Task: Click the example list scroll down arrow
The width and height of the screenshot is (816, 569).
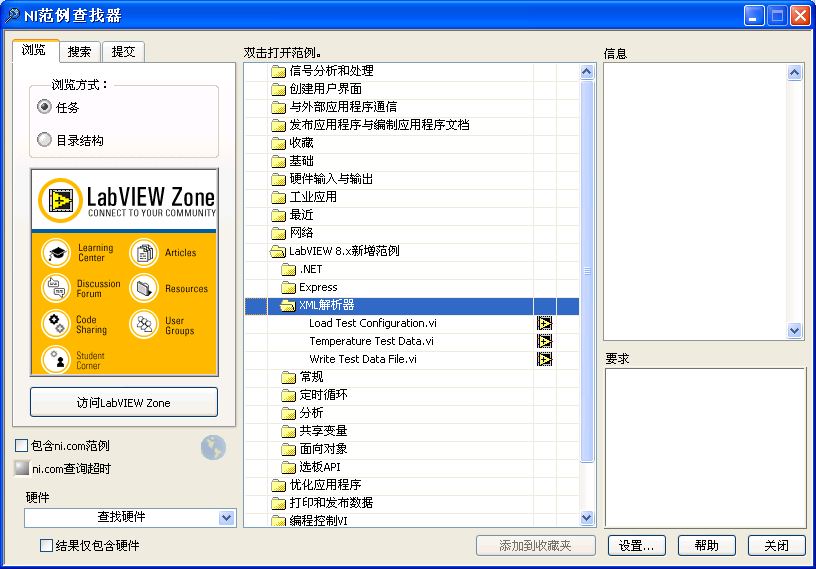Action: coord(587,517)
